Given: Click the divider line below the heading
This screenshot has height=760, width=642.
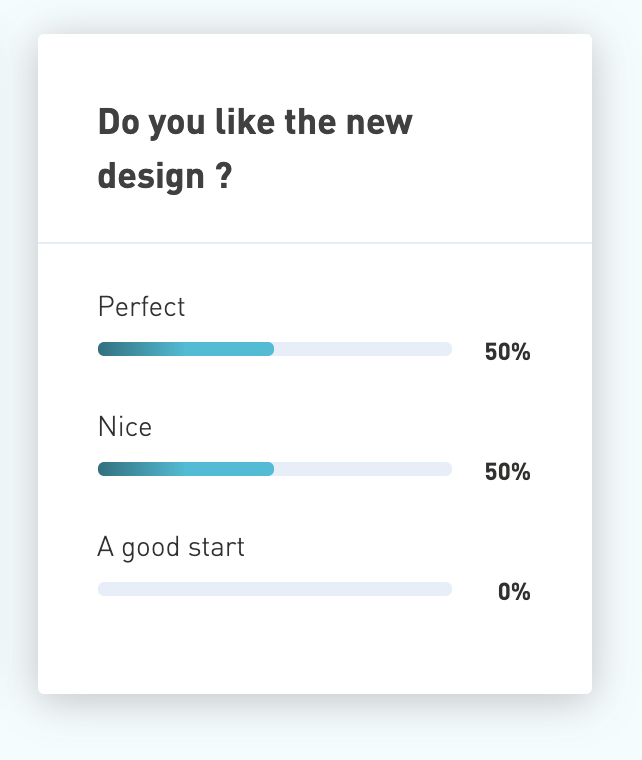Looking at the screenshot, I should [315, 242].
